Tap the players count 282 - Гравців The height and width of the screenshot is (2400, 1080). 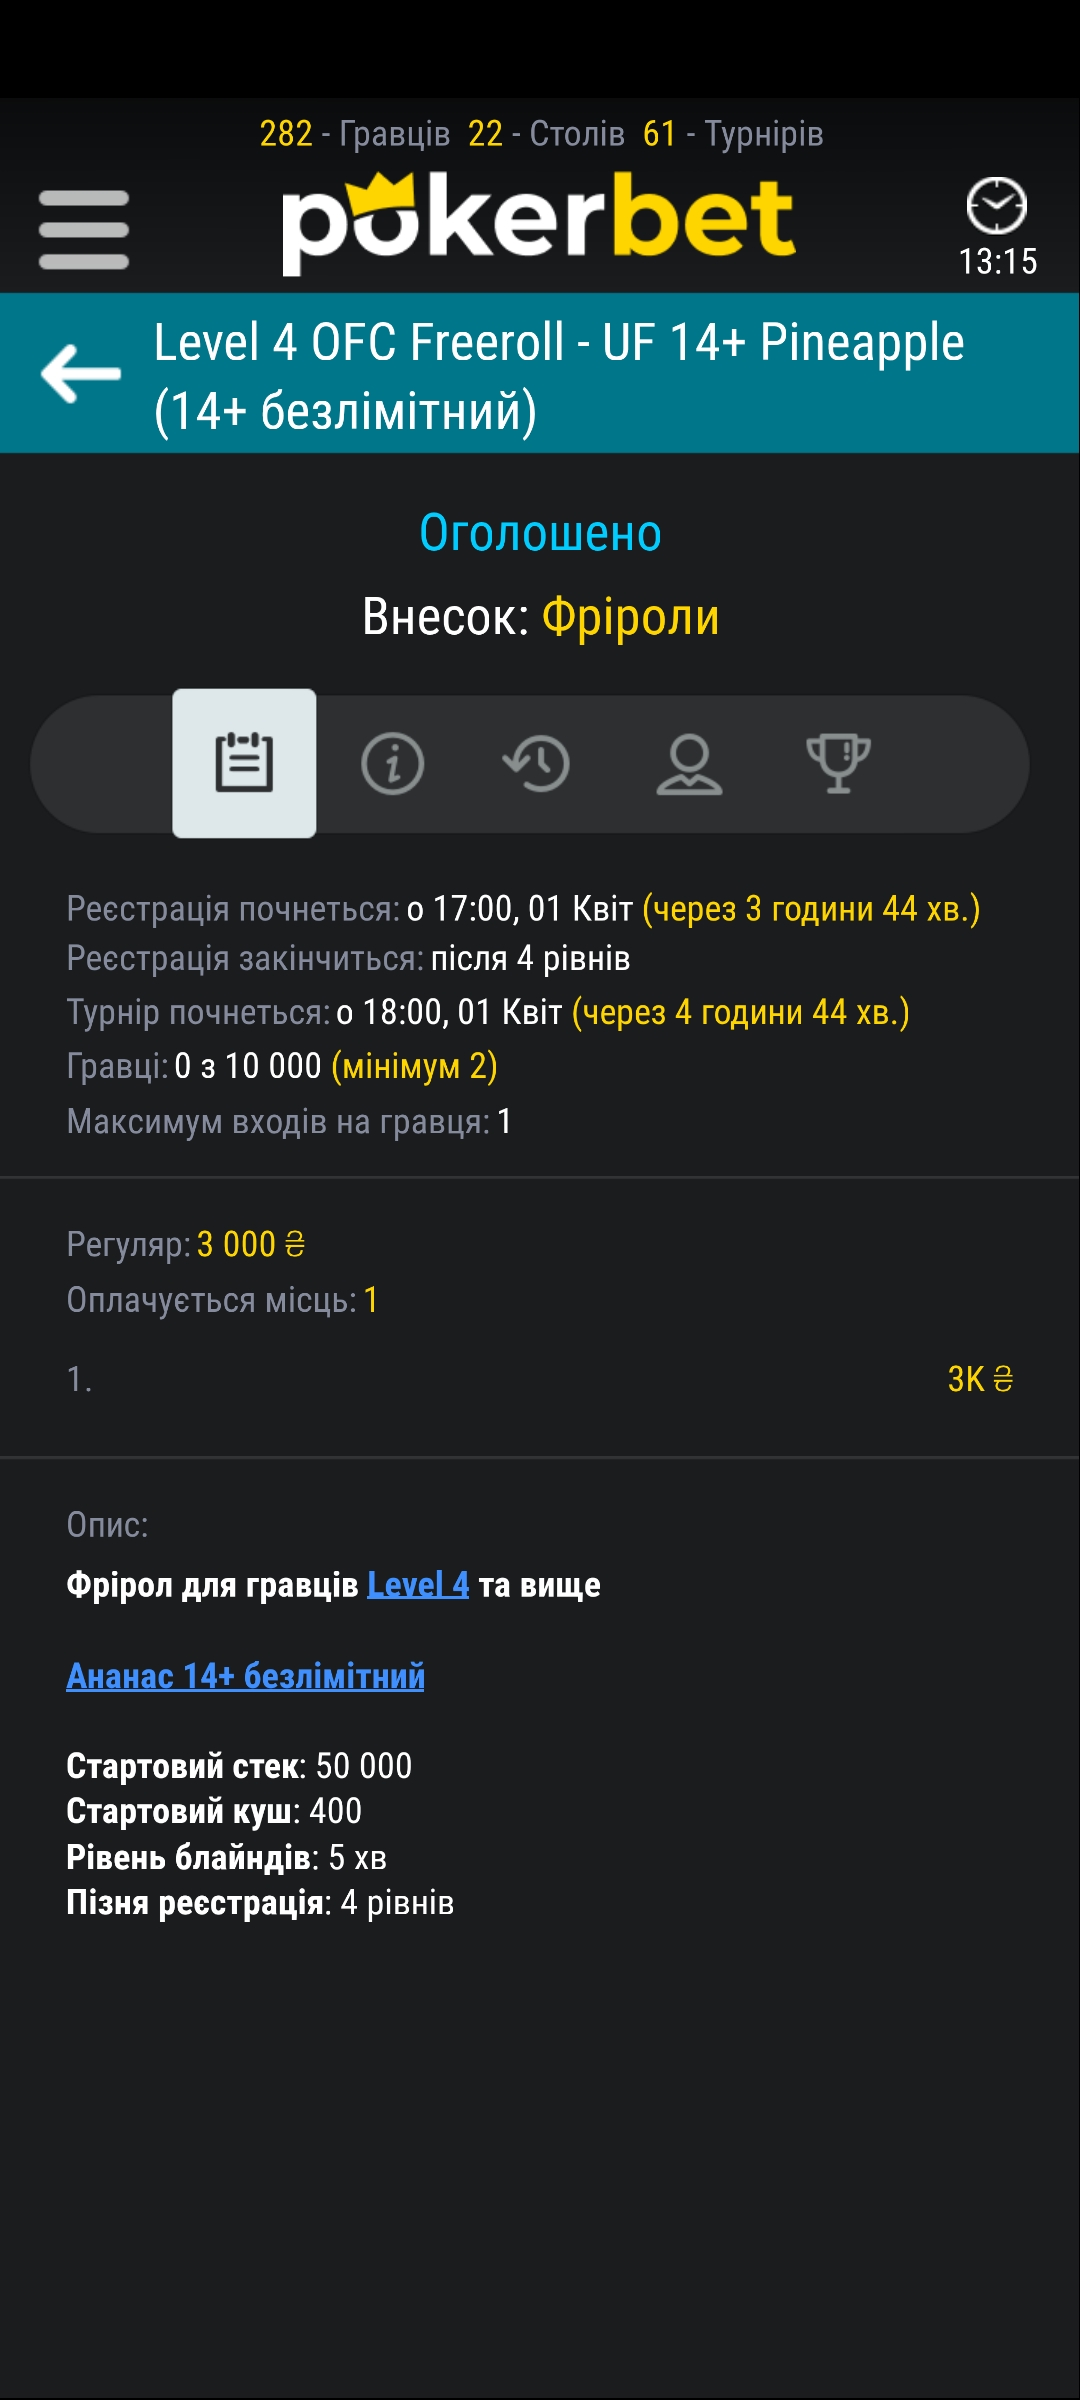[354, 134]
